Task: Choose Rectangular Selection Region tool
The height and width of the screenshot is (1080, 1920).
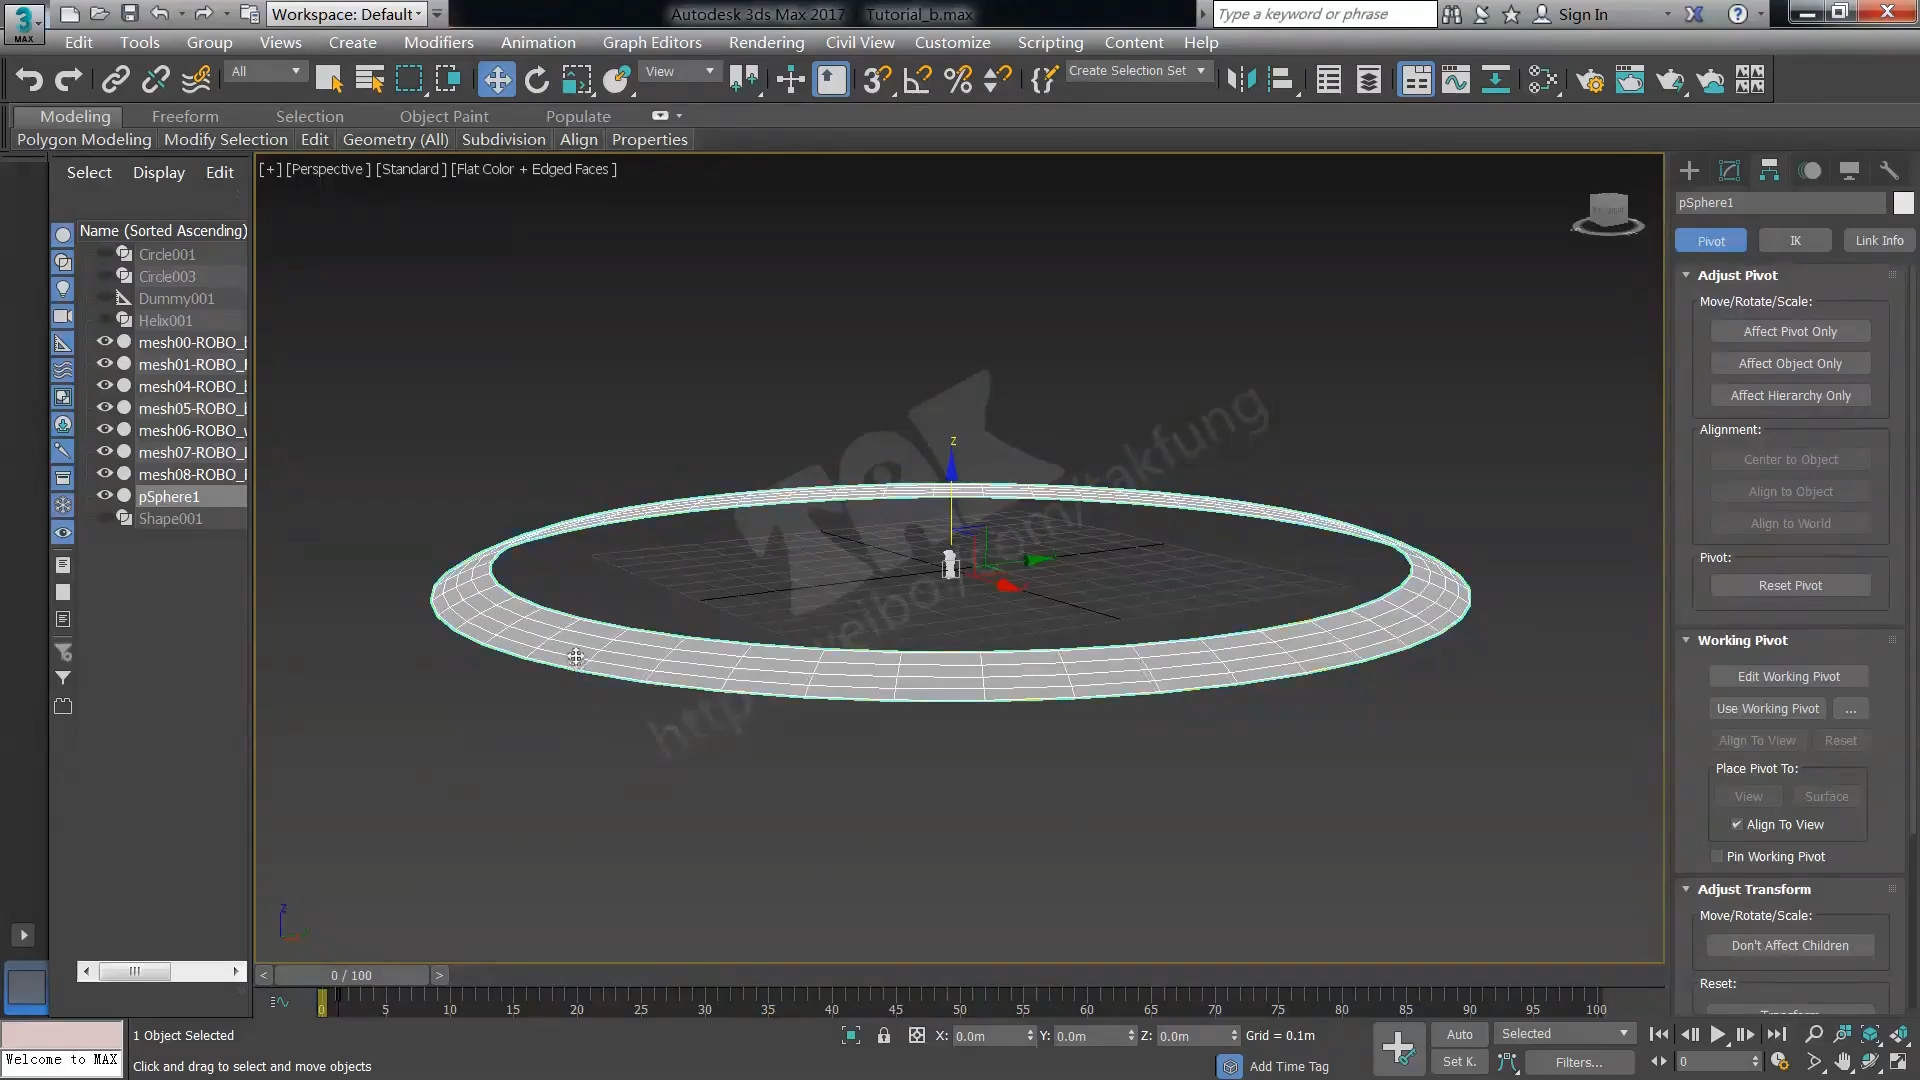Action: (409, 80)
